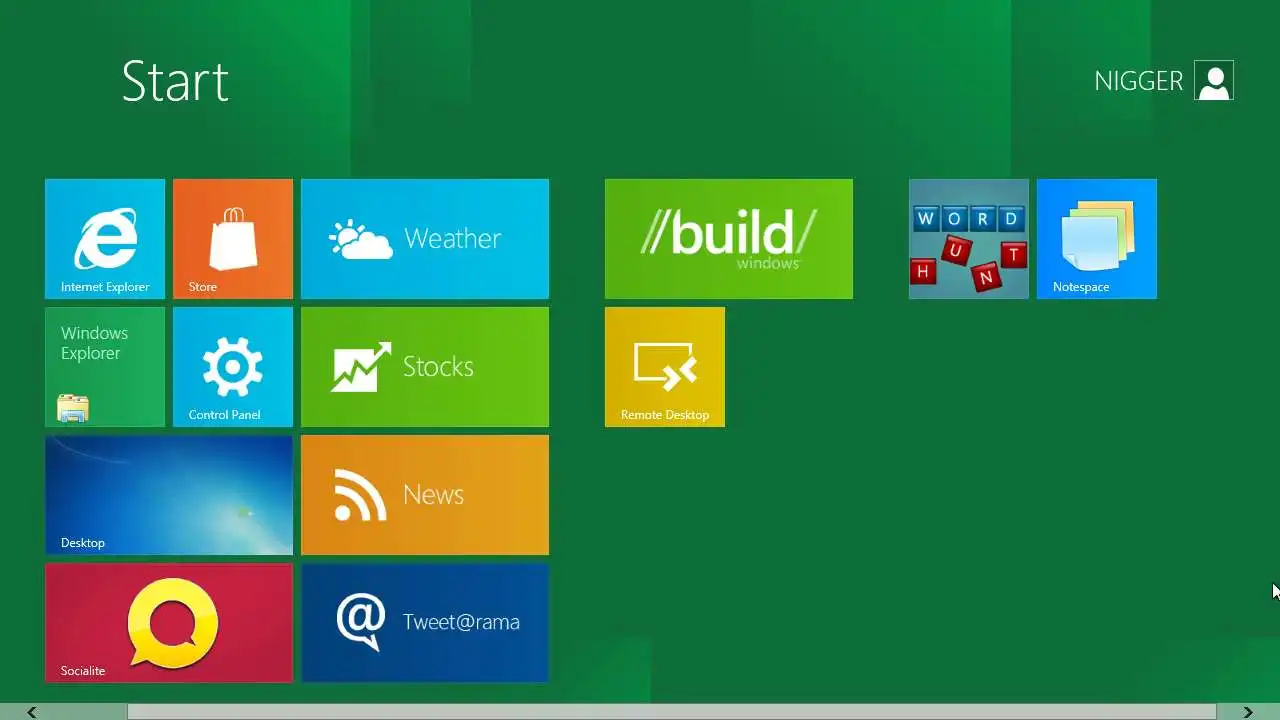
Task: Open the Stocks tile
Action: (x=425, y=367)
